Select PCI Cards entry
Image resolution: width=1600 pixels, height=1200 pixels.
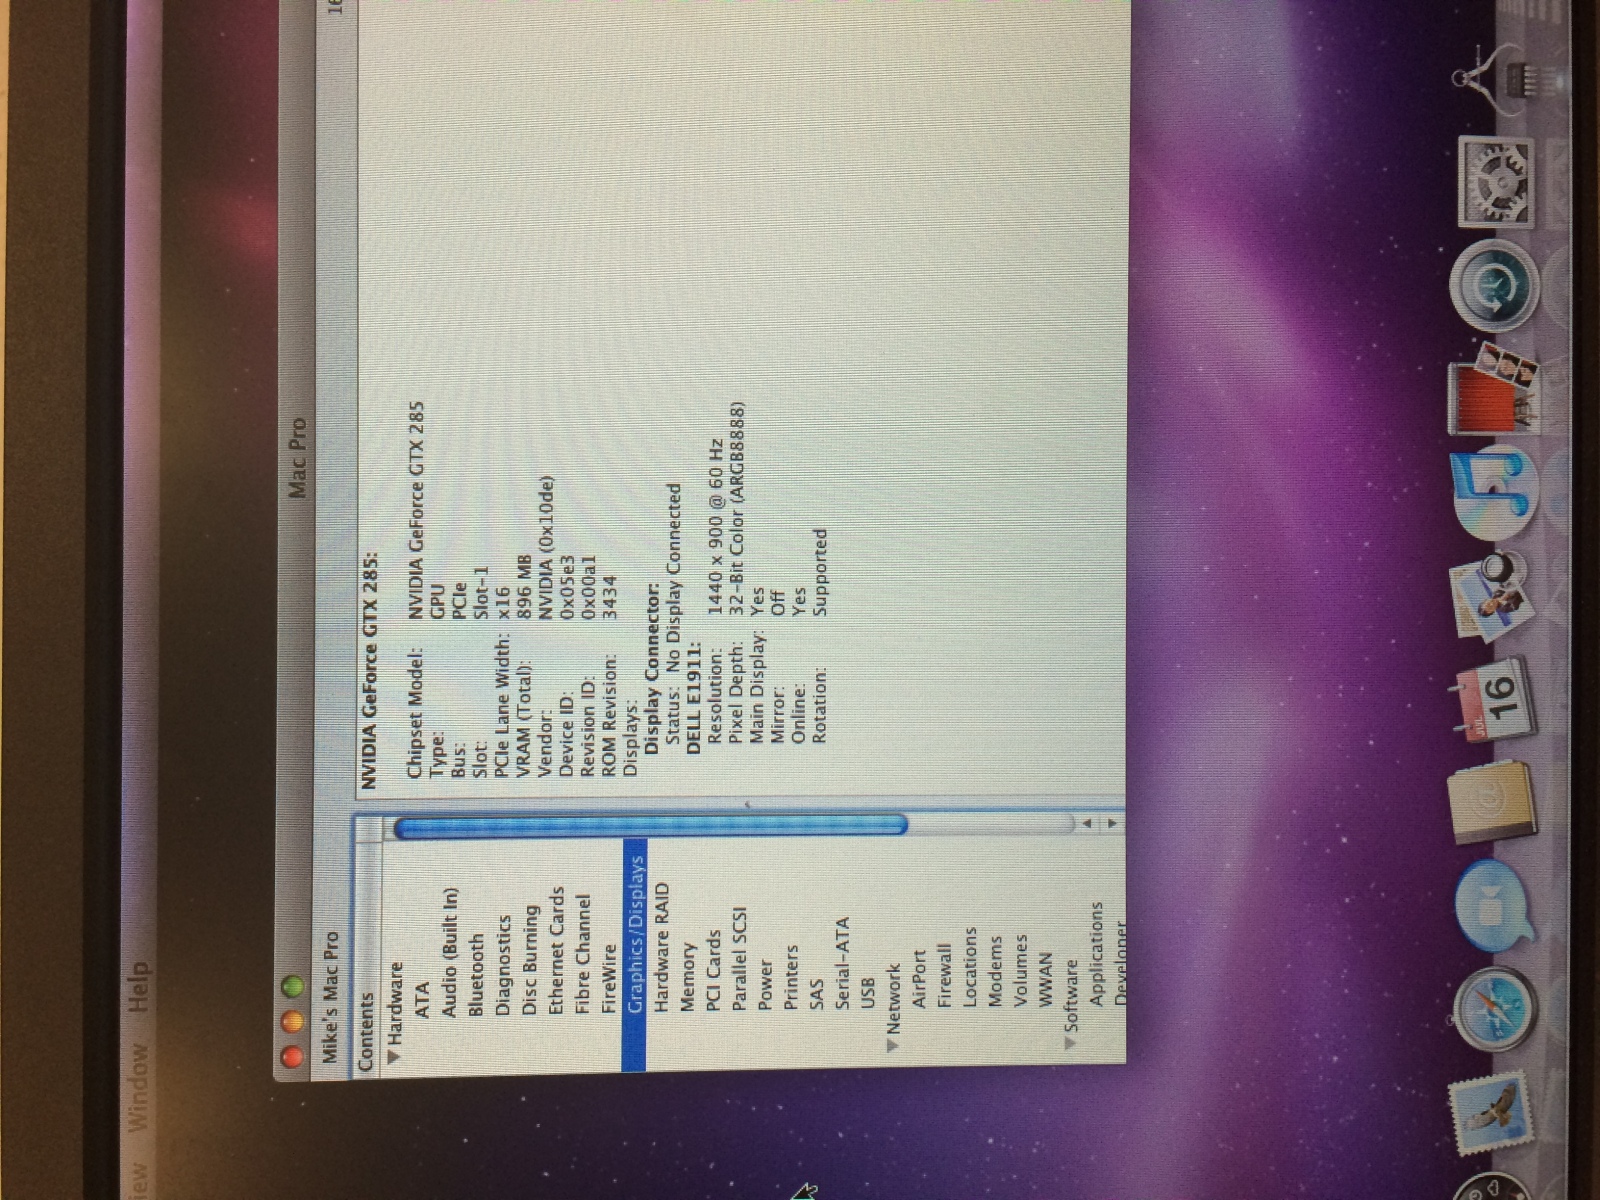714,971
